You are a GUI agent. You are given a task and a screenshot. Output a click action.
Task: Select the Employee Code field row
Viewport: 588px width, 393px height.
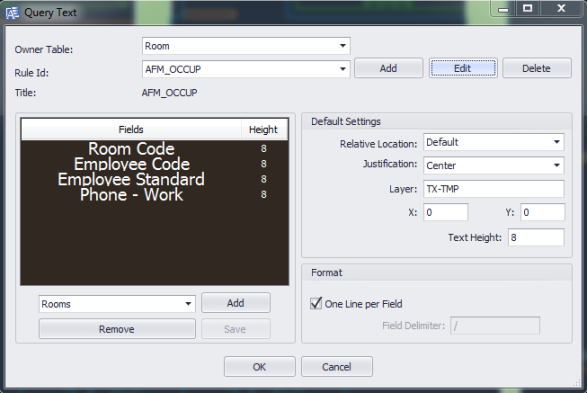[x=154, y=164]
